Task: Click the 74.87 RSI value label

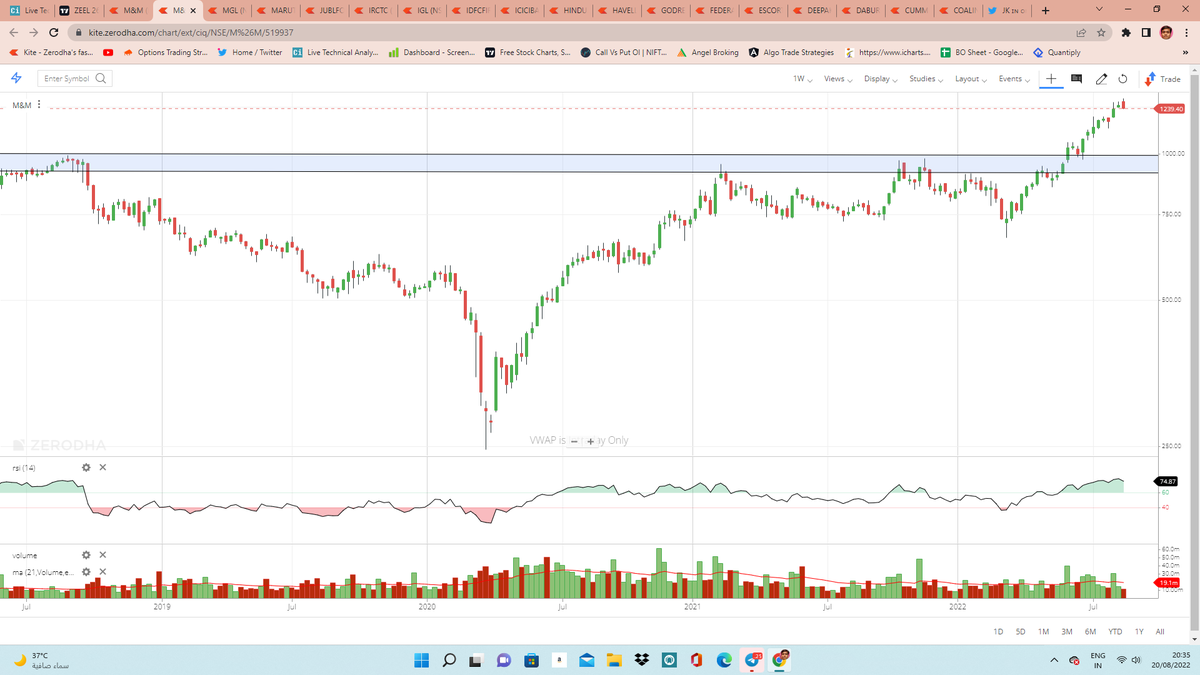Action: [1168, 481]
